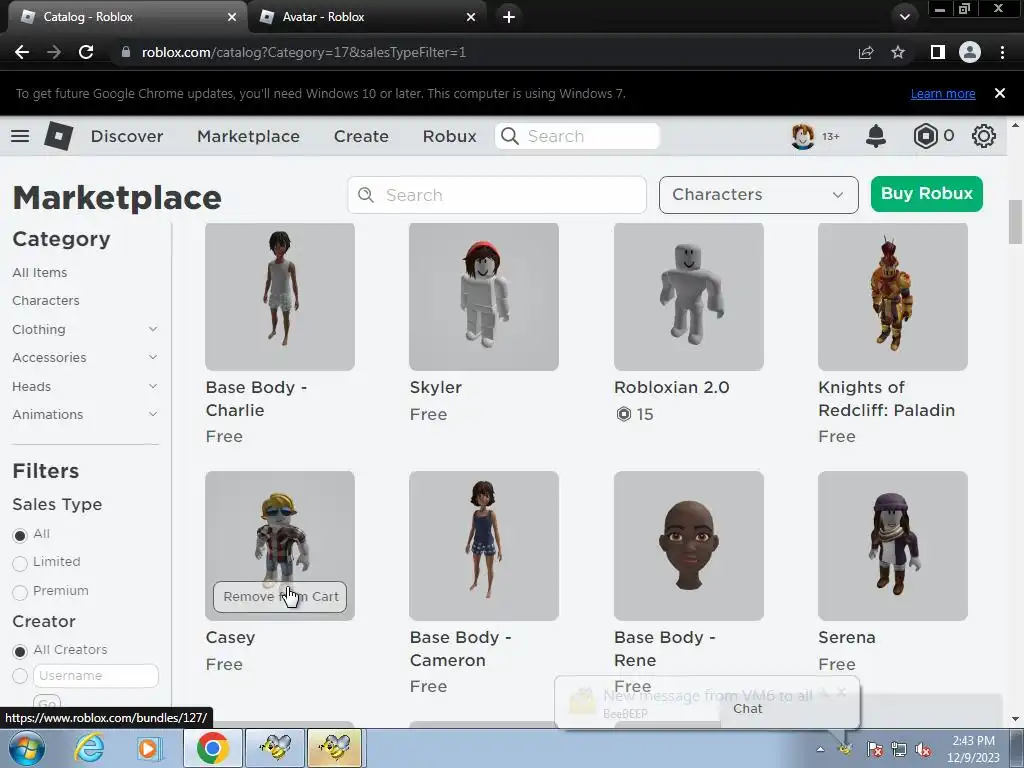The image size is (1024, 768).
Task: Select the All Creators radio
Action: [x=20, y=651]
